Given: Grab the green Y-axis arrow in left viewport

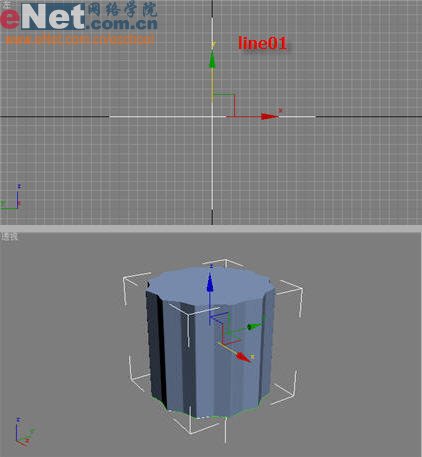Looking at the screenshot, I should click(x=212, y=59).
